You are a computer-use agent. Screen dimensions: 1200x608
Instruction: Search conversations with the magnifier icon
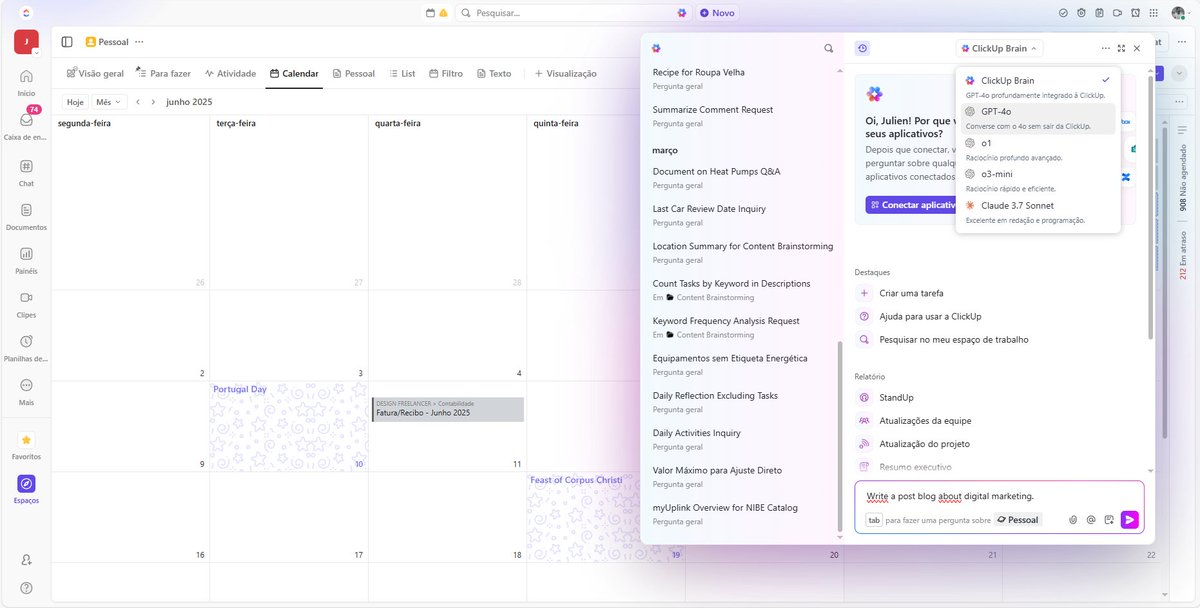(x=828, y=47)
